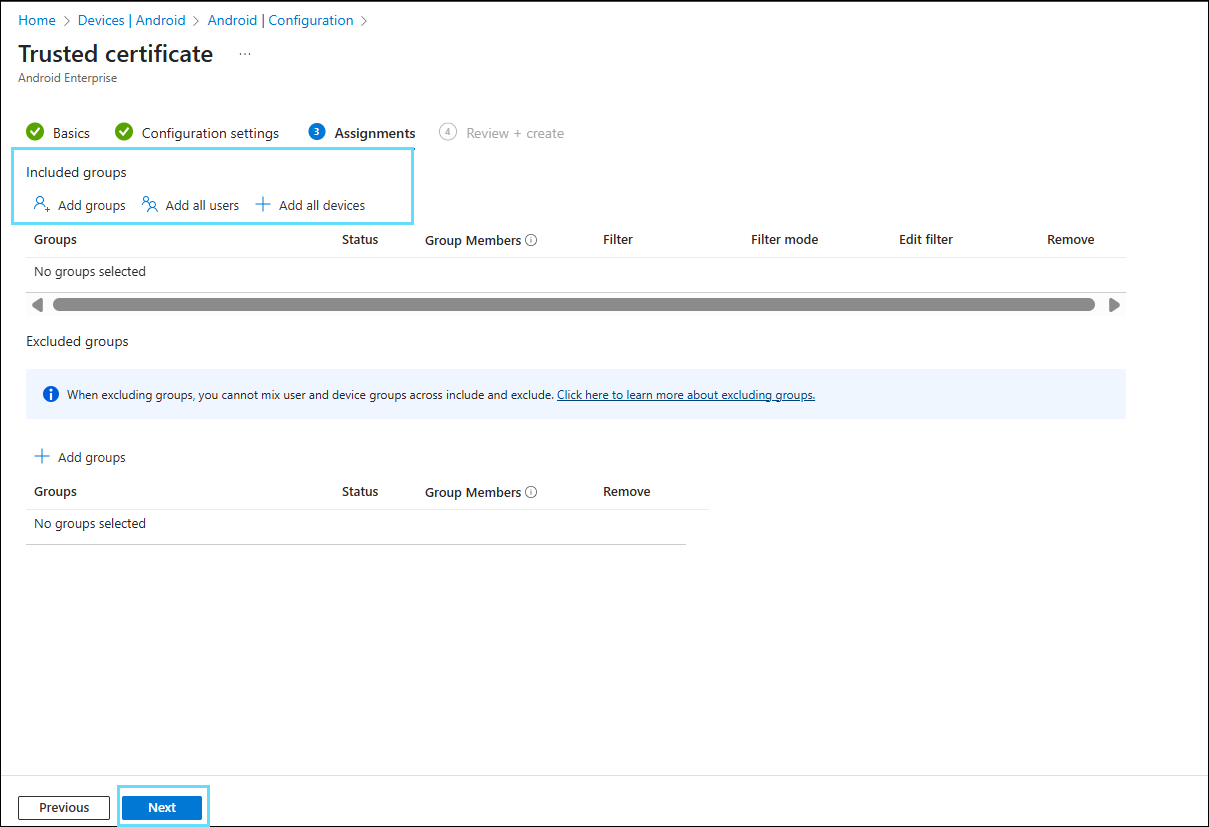Click info icon beside excluded Group Members

point(531,492)
